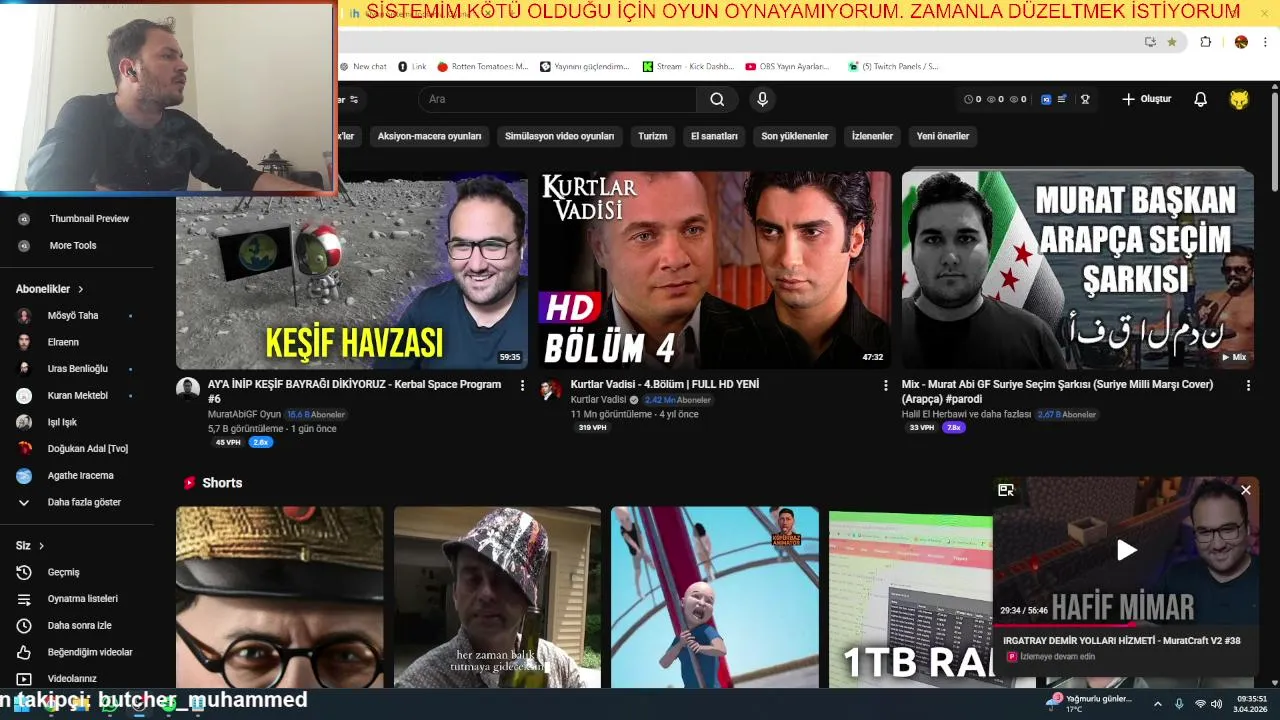Click the search magnifier button
This screenshot has height=720, width=1280.
(717, 99)
